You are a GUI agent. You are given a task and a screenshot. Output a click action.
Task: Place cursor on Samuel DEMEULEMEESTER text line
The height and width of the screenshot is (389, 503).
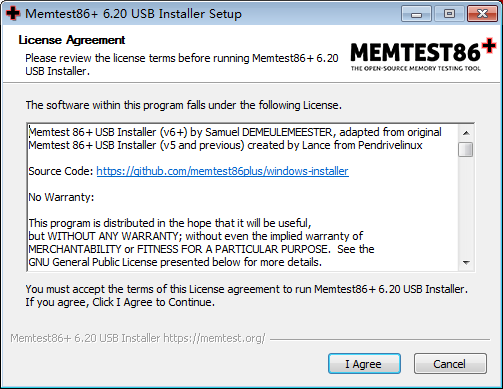coord(235,132)
